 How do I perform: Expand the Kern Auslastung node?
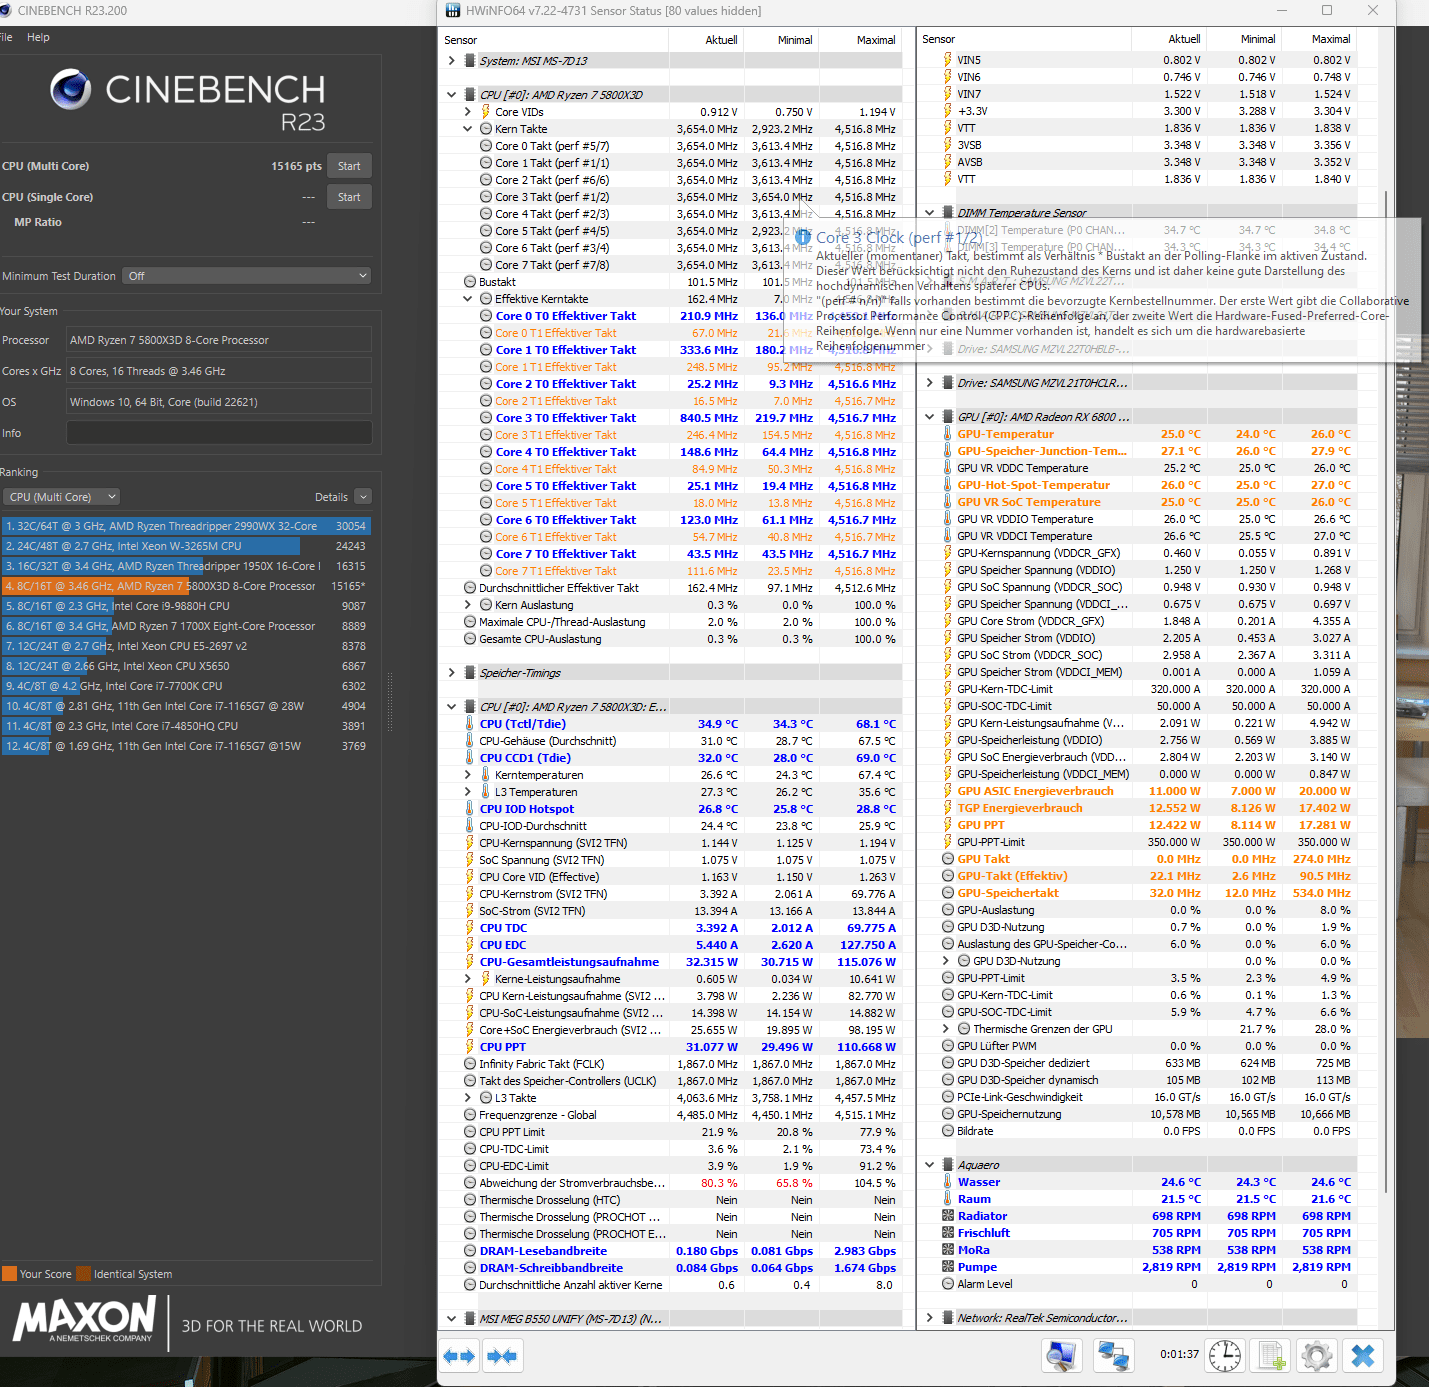(x=467, y=605)
